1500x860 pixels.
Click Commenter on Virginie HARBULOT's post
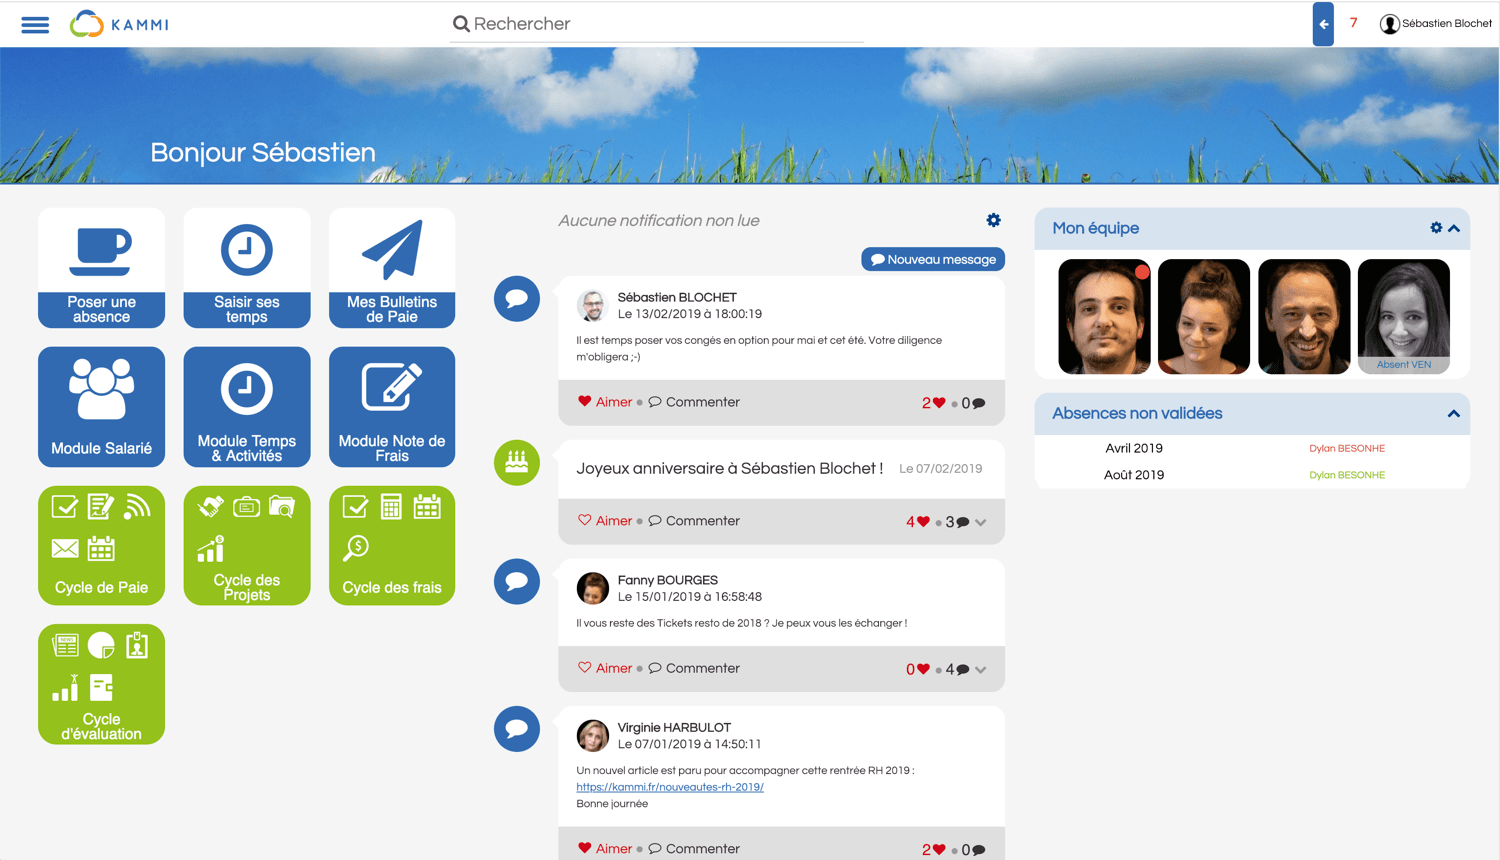(x=694, y=849)
